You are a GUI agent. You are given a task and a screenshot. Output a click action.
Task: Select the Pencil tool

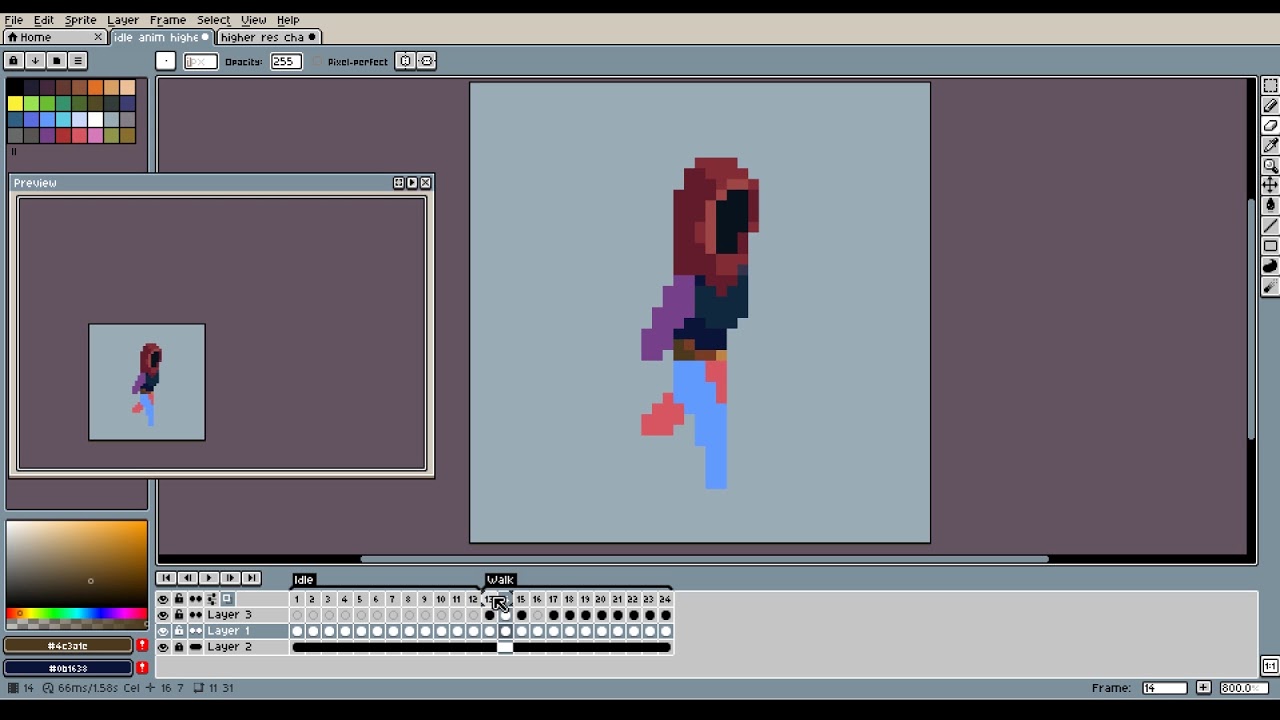1270,106
